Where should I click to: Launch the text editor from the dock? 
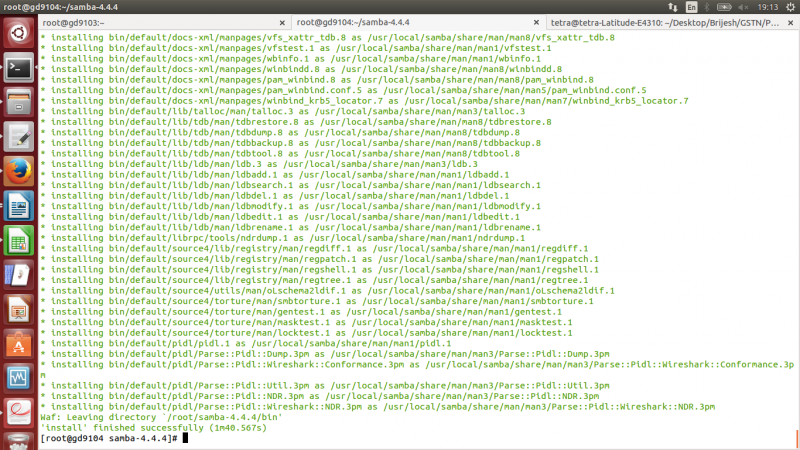[x=19, y=137]
